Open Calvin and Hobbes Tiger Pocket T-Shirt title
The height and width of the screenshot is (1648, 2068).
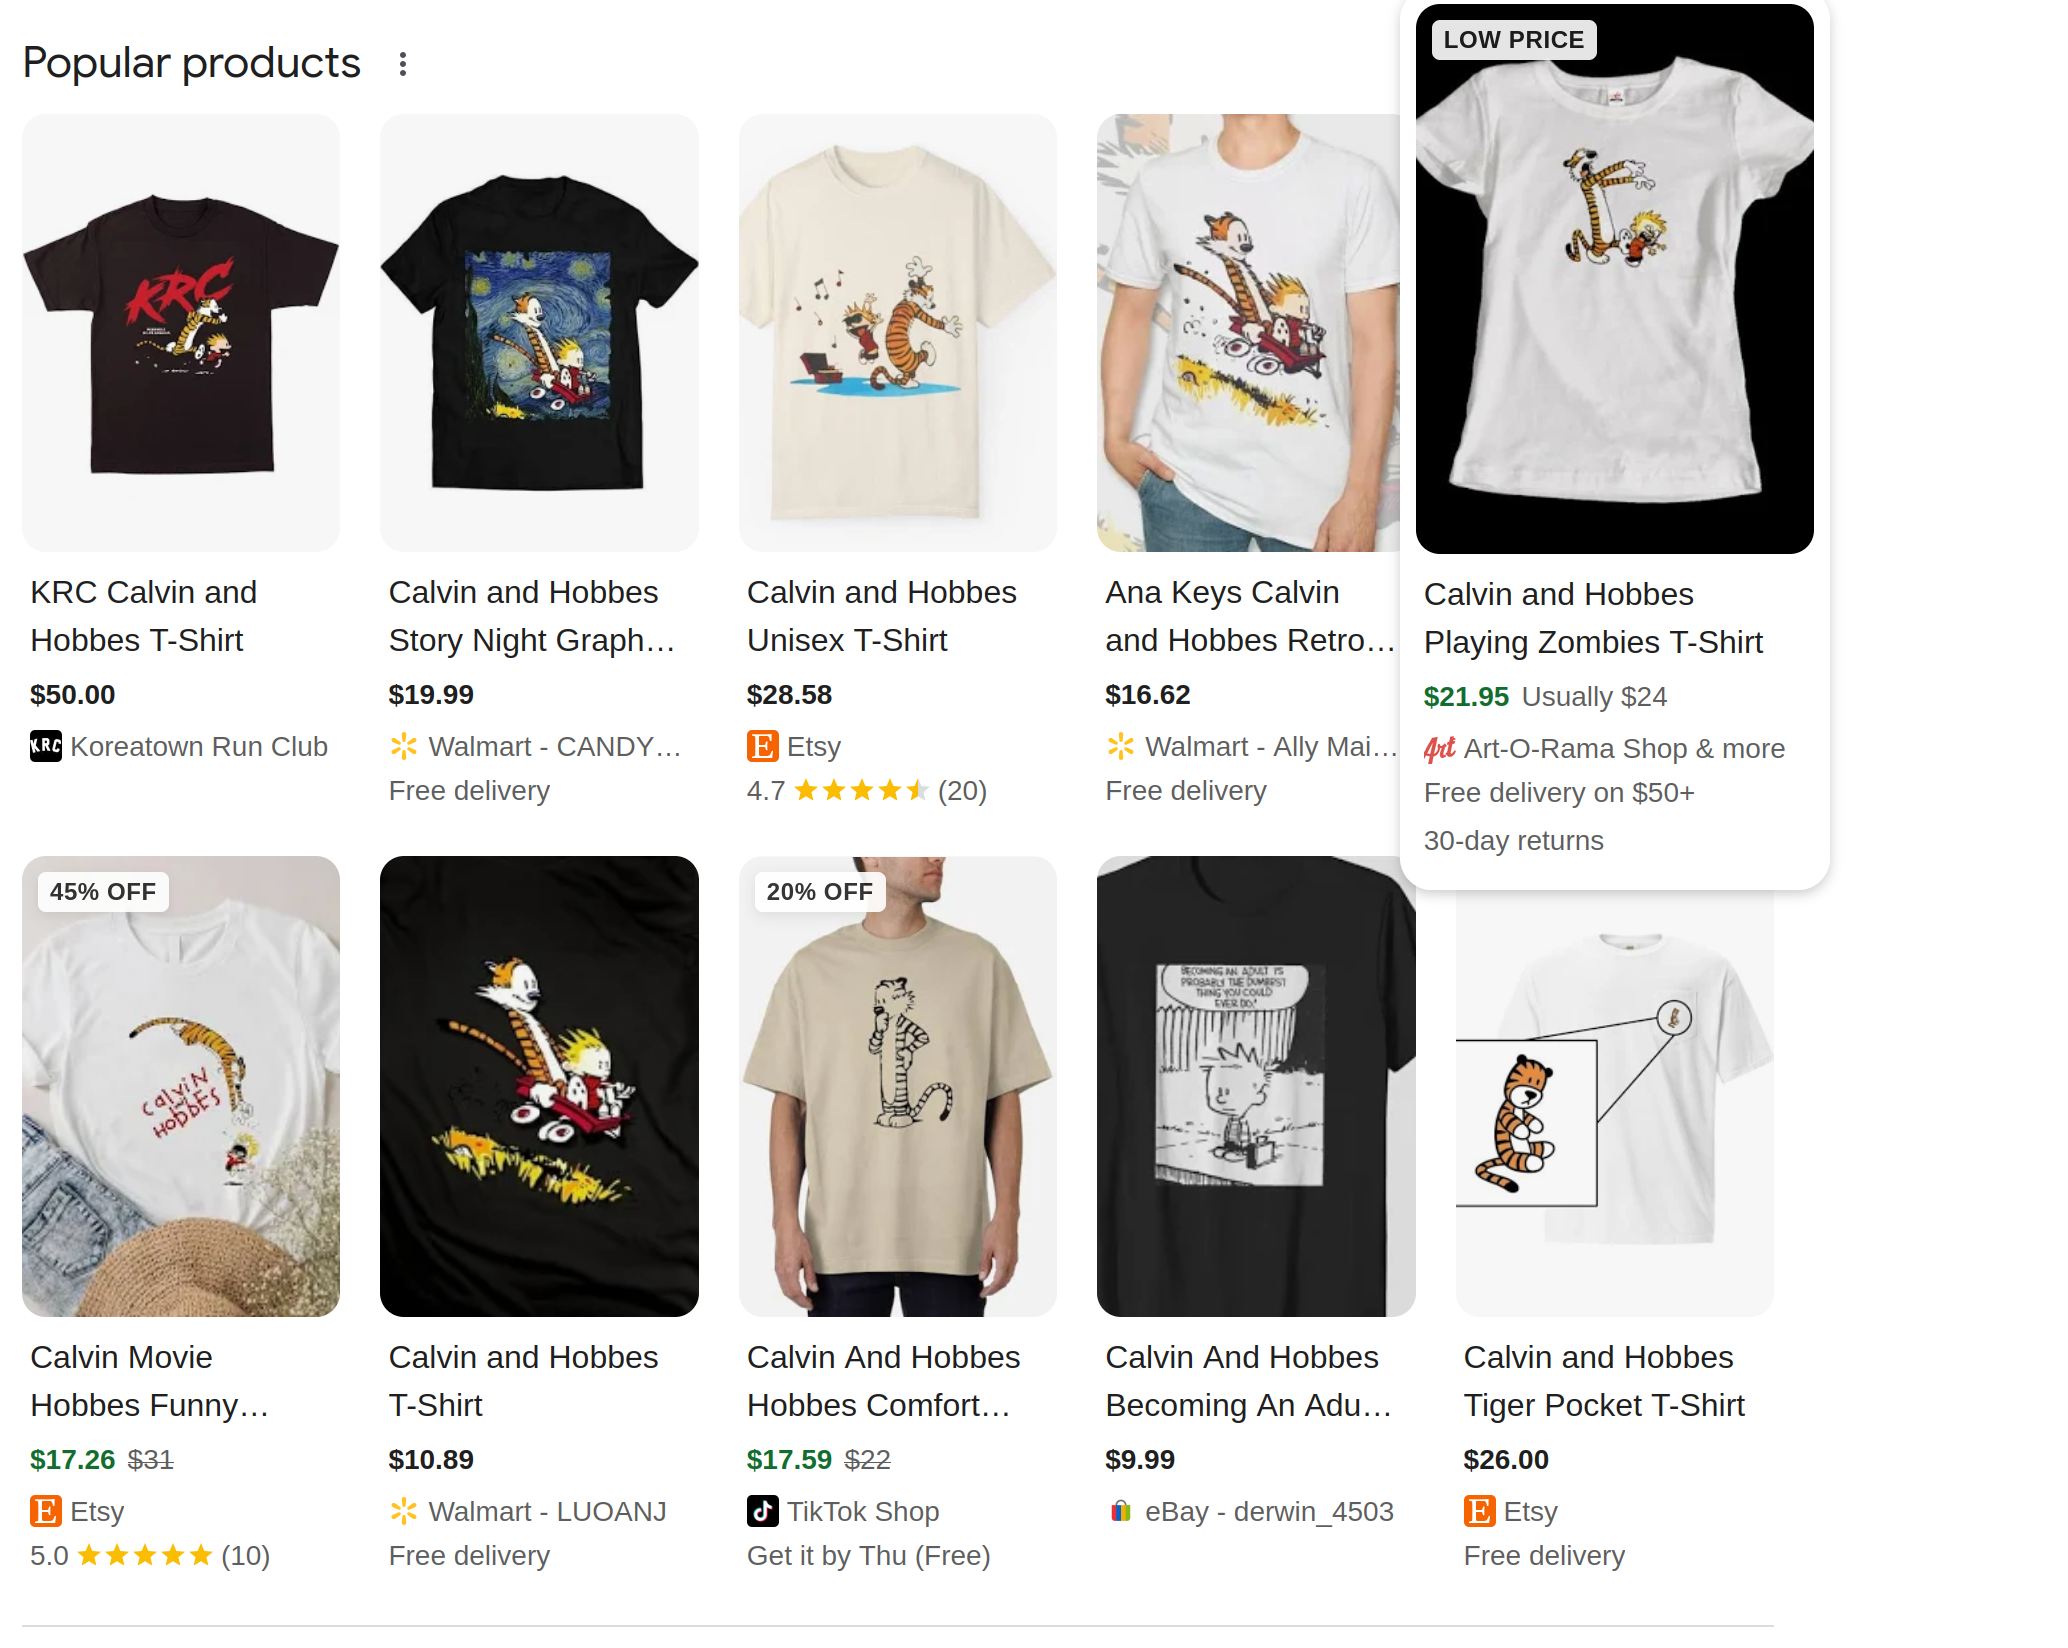pos(1604,1381)
